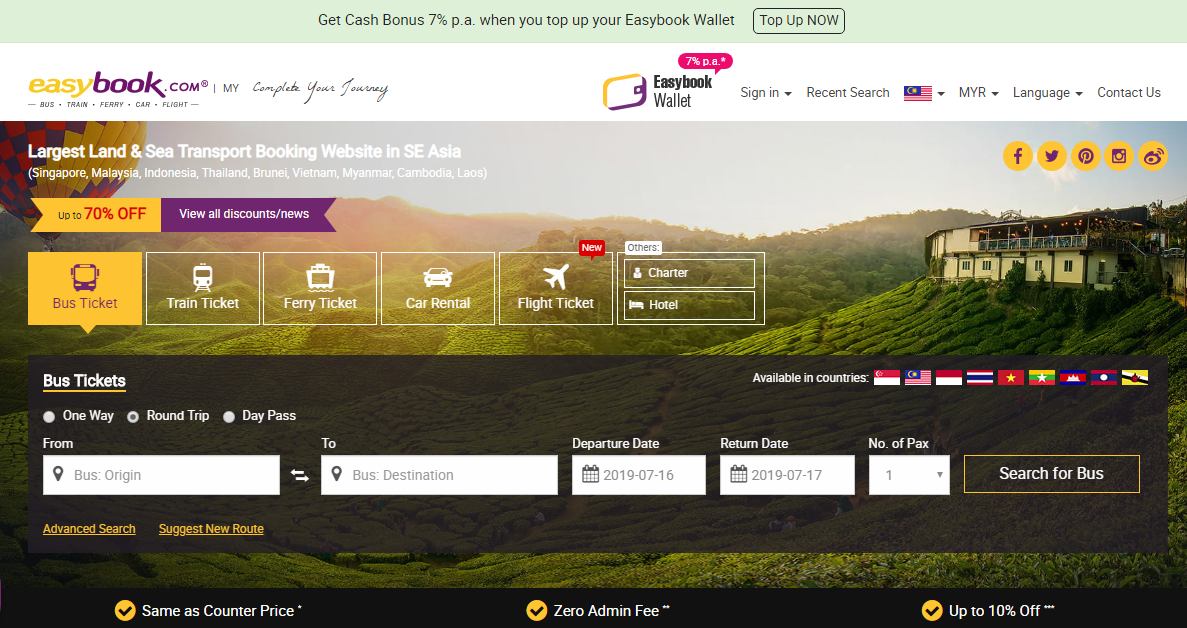
Task: Select the Charter option
Action: [690, 273]
